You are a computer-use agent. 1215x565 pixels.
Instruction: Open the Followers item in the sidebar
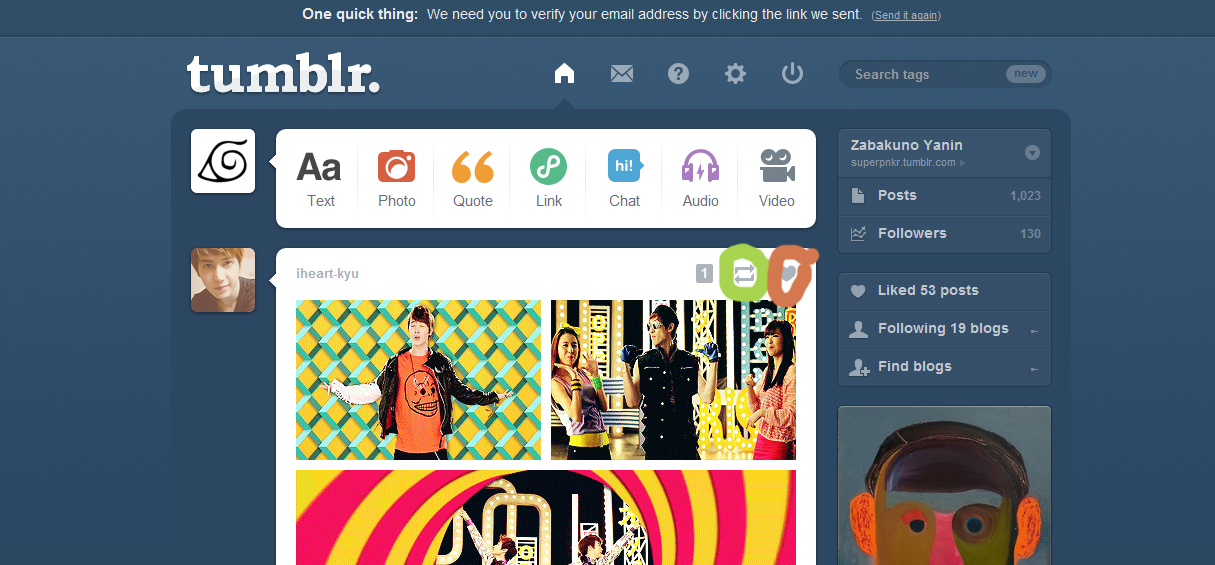pyautogui.click(x=944, y=234)
